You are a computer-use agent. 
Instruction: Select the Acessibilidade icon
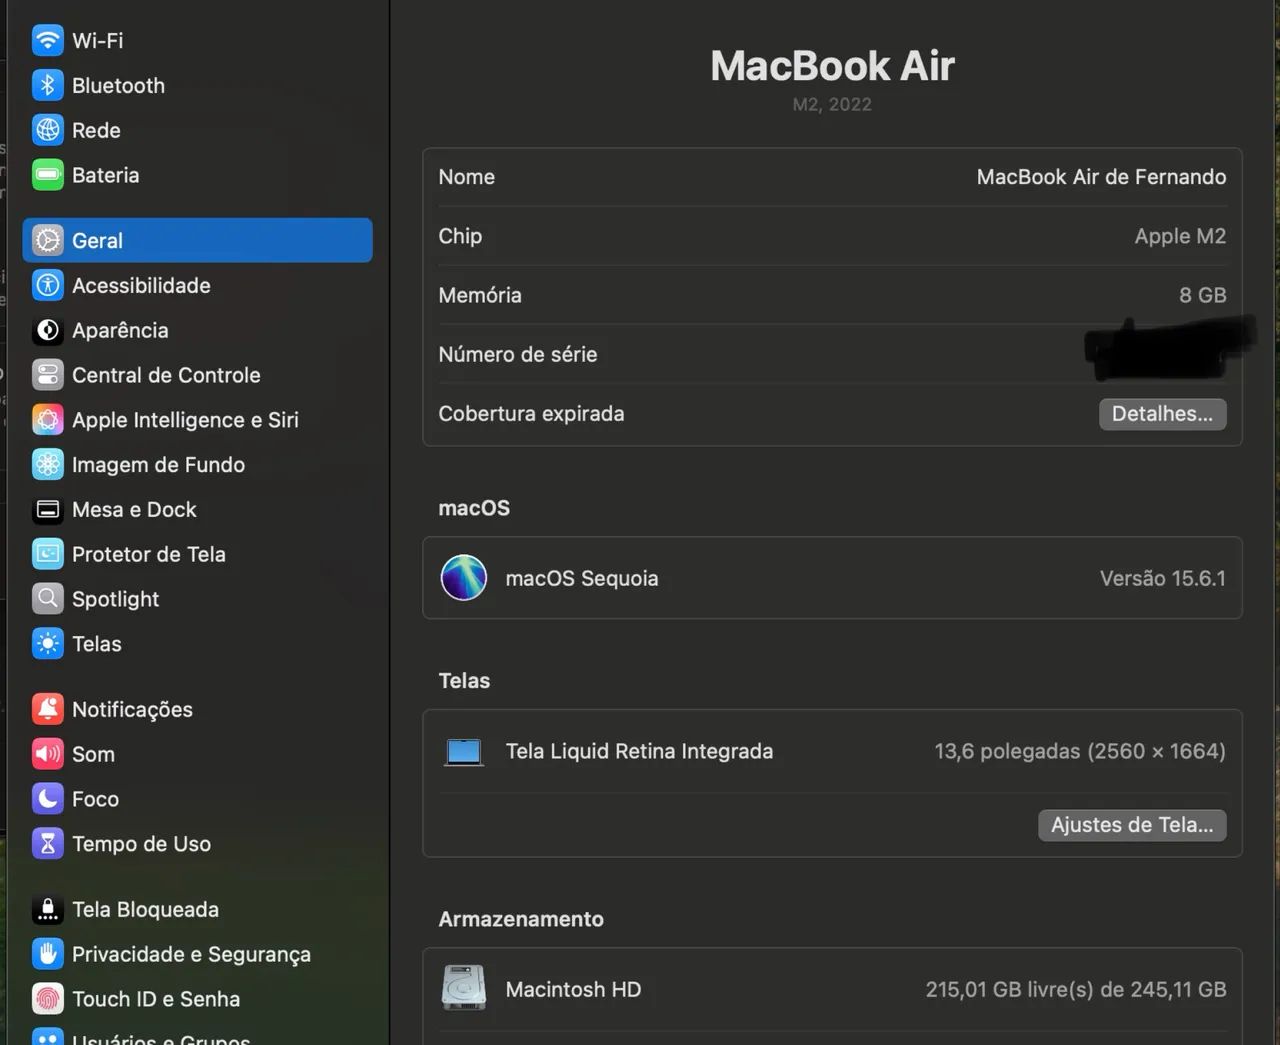[47, 285]
